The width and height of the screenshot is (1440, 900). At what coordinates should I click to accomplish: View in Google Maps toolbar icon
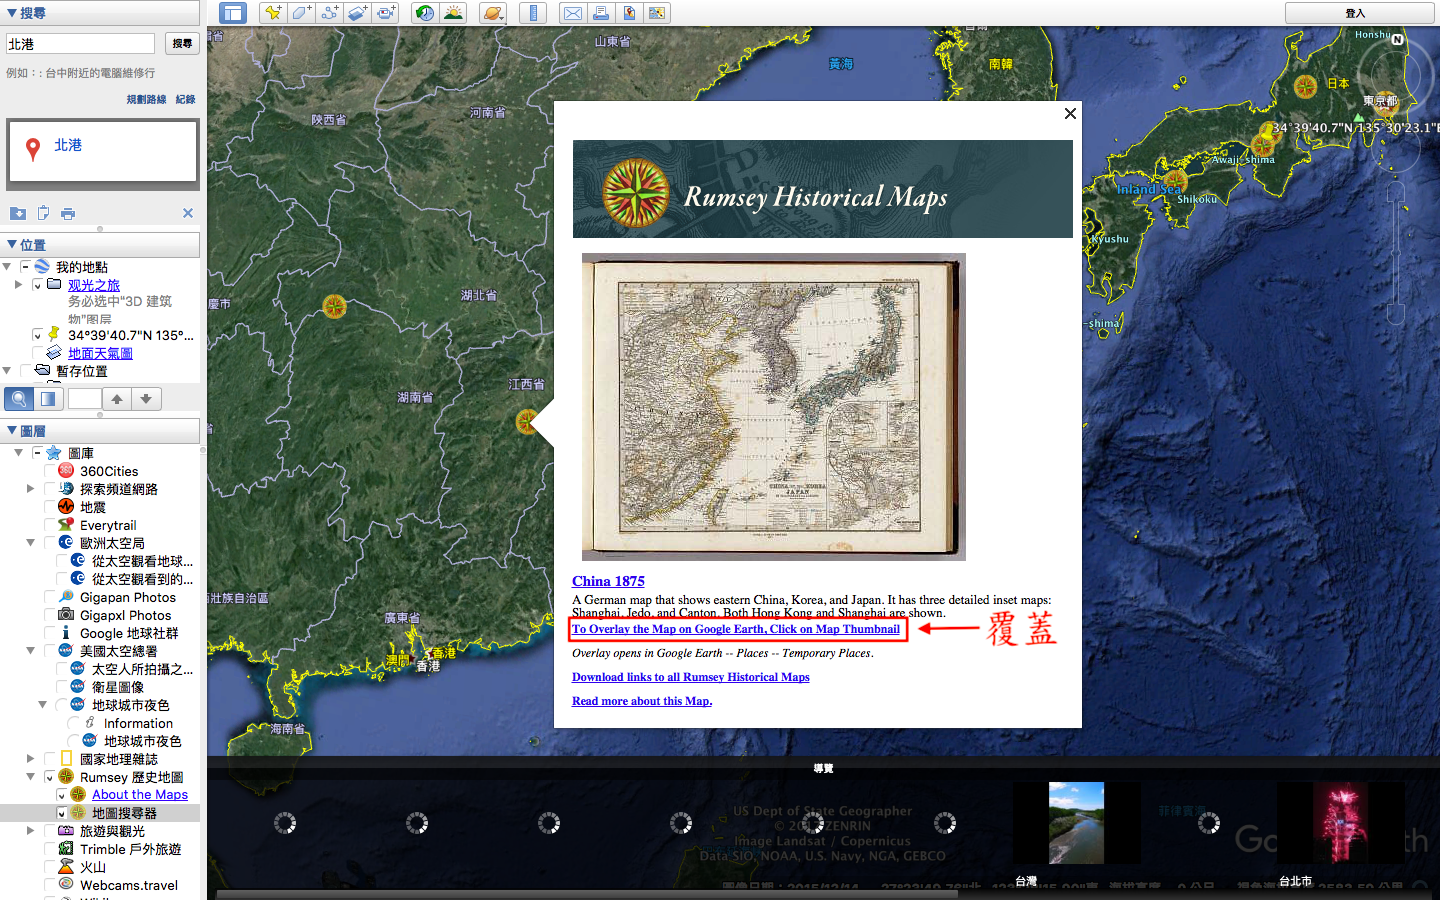[657, 13]
